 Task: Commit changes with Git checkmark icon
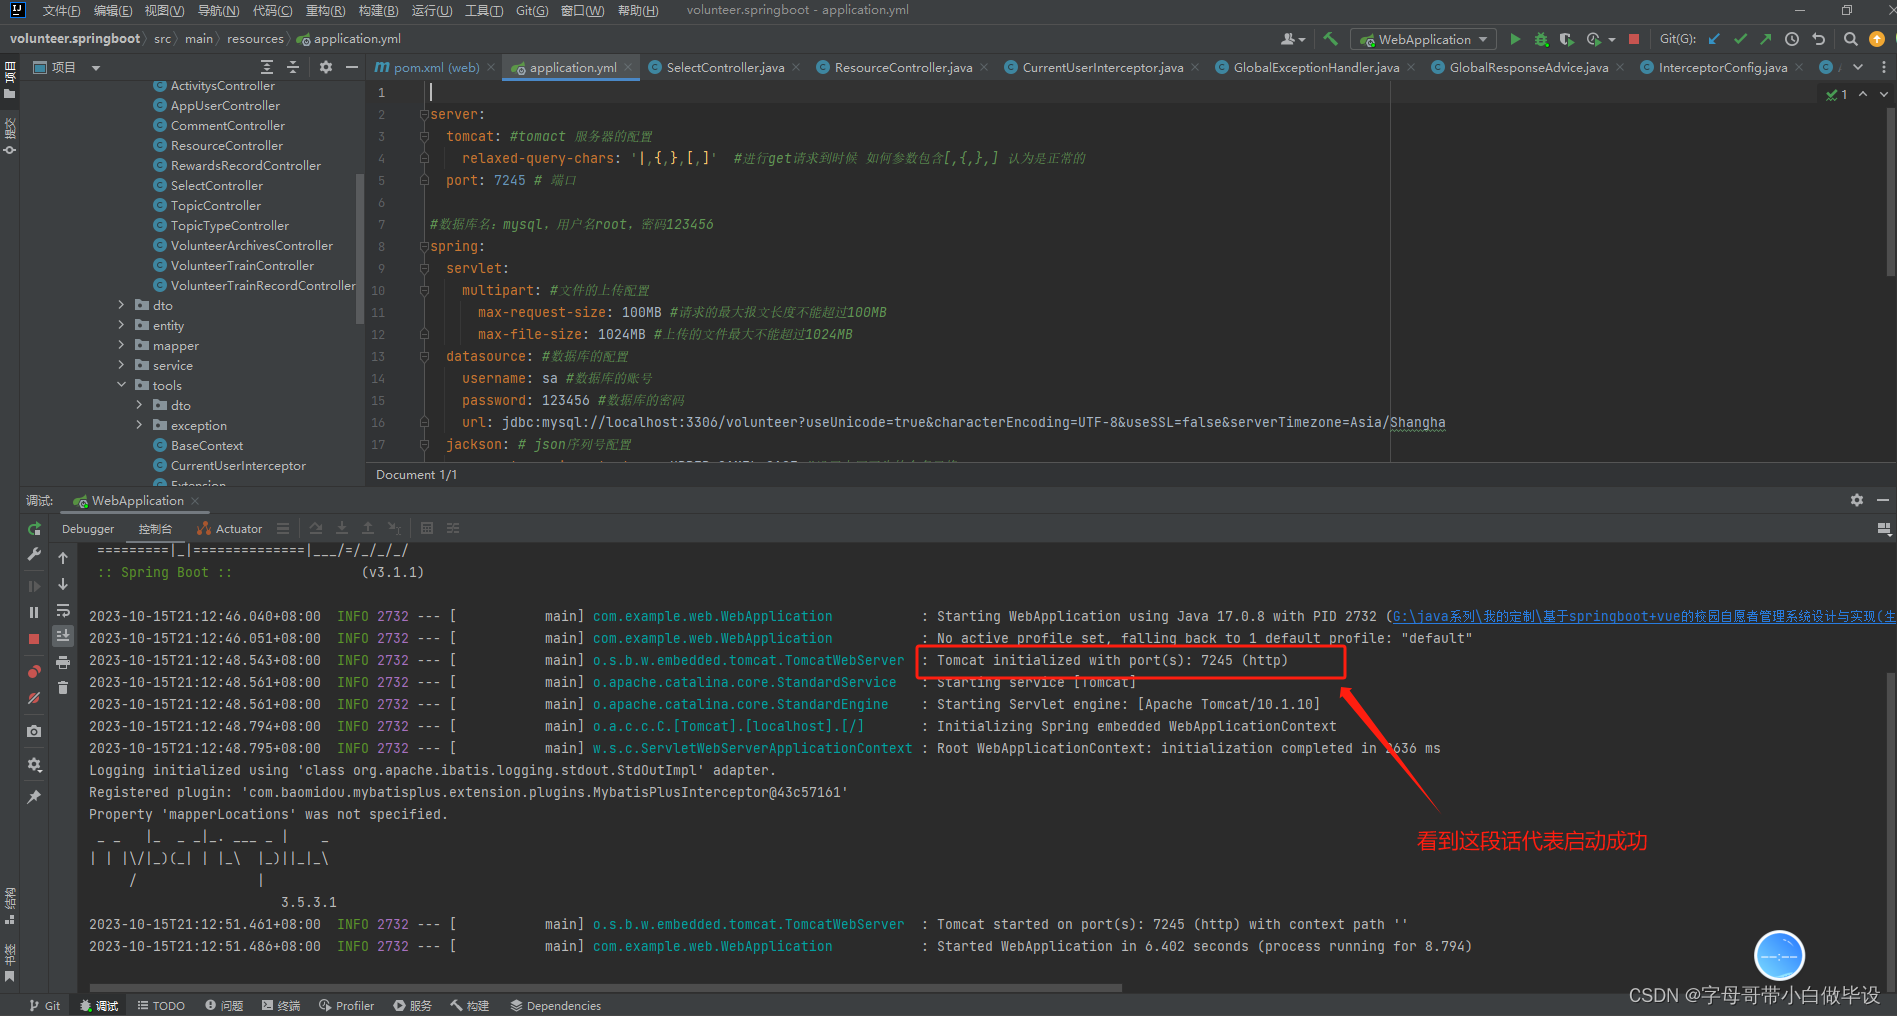coord(1740,39)
